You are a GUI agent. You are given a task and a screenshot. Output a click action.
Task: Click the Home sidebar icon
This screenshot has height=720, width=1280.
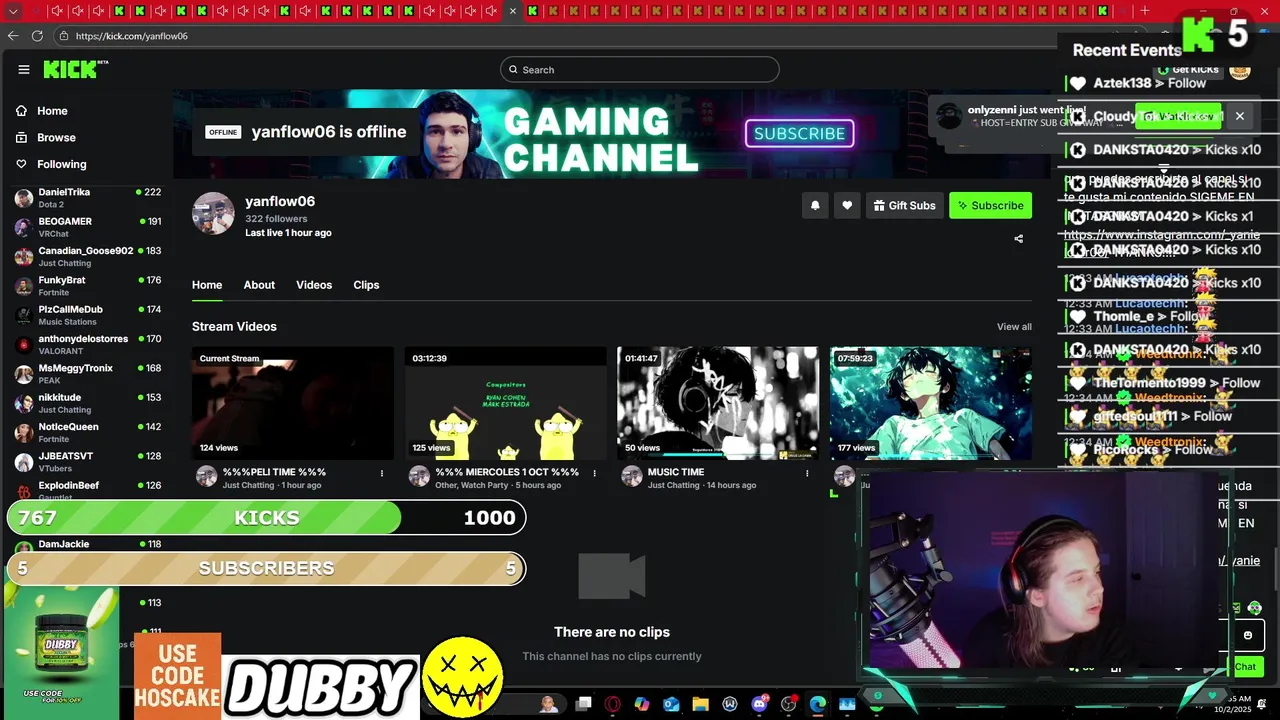(21, 111)
